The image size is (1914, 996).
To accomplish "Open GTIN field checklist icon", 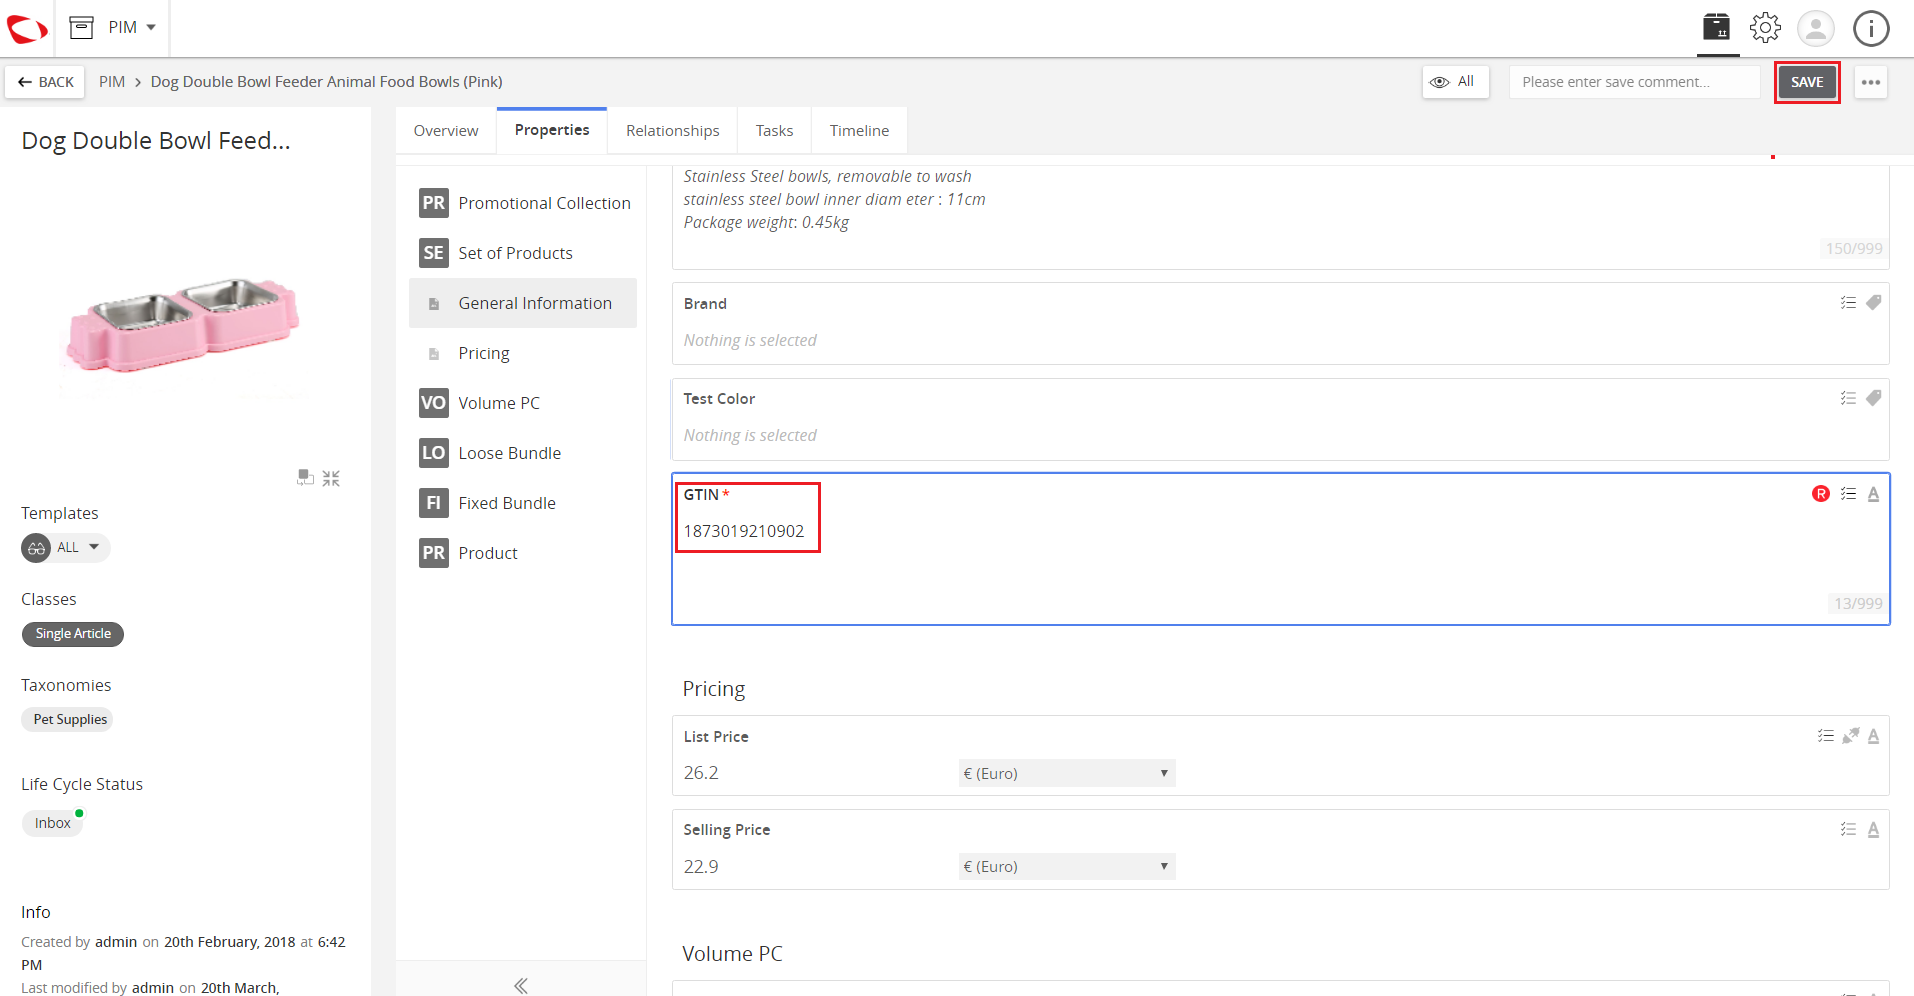I will (x=1848, y=494).
